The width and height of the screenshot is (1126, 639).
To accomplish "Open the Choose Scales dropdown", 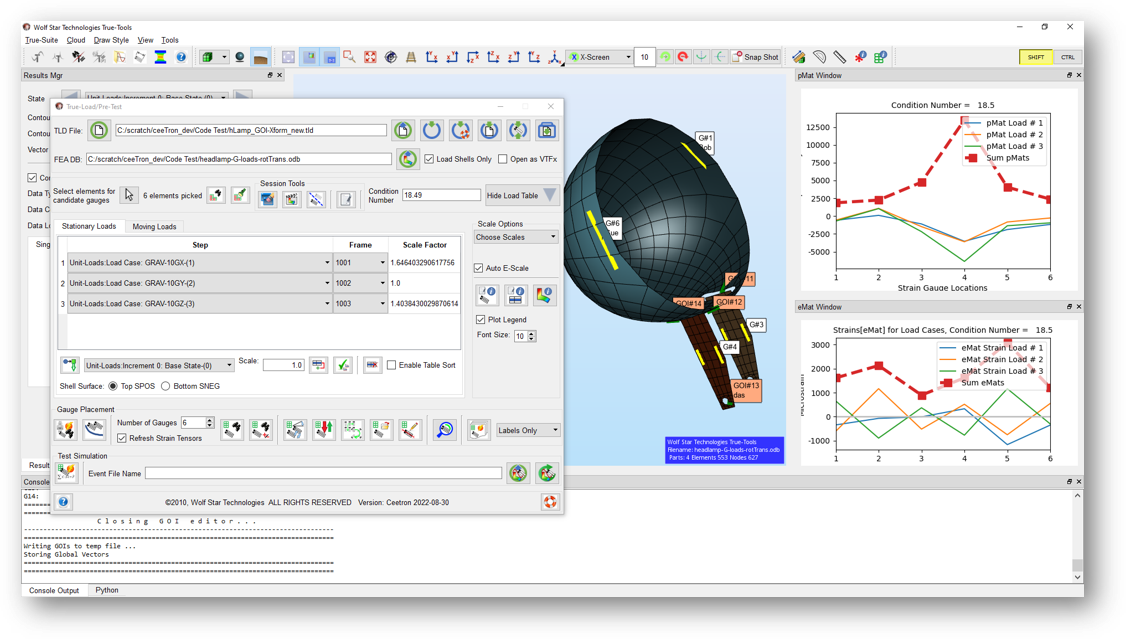I will point(516,237).
